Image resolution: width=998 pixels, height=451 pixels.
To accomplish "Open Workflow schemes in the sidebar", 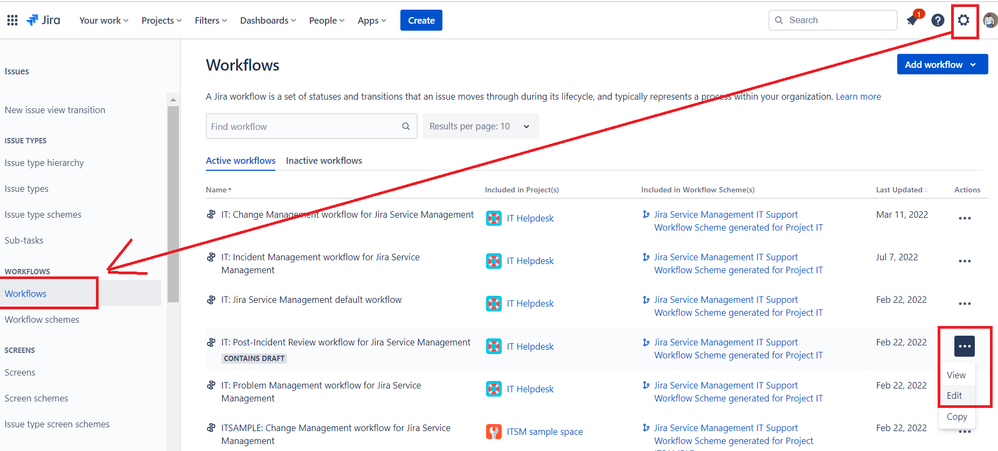I will [42, 320].
